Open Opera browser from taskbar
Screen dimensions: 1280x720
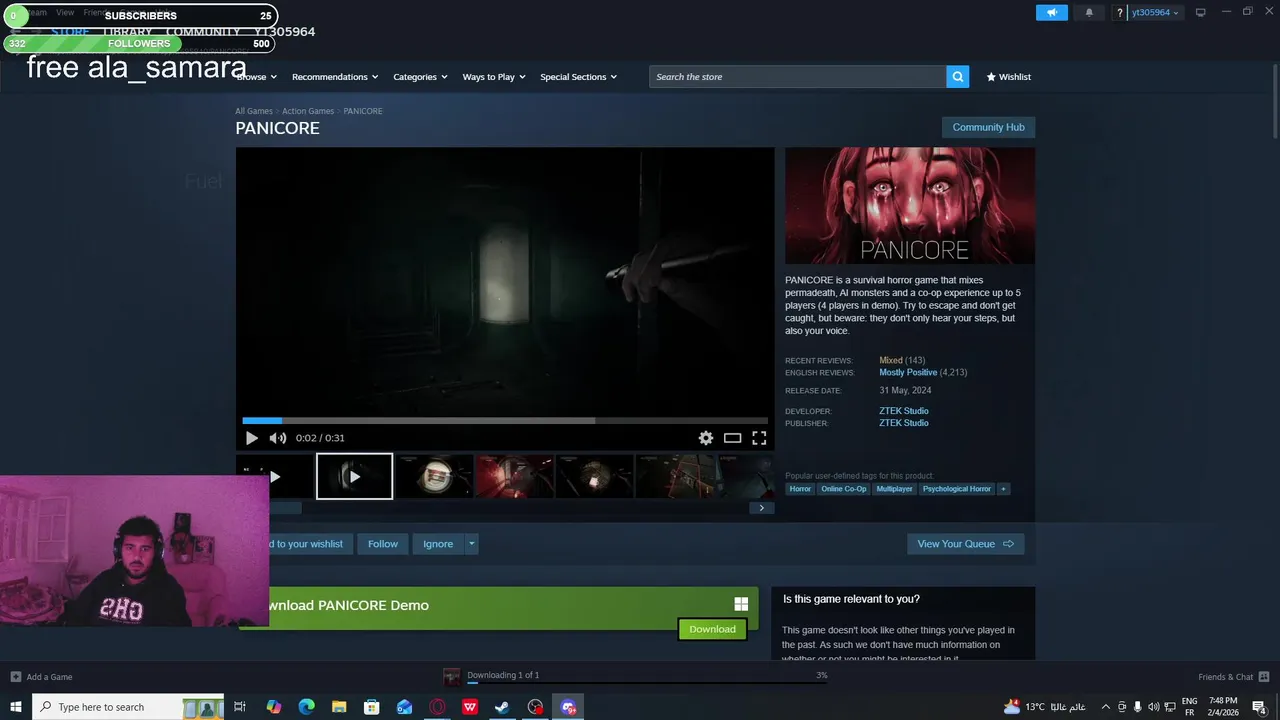tap(437, 707)
